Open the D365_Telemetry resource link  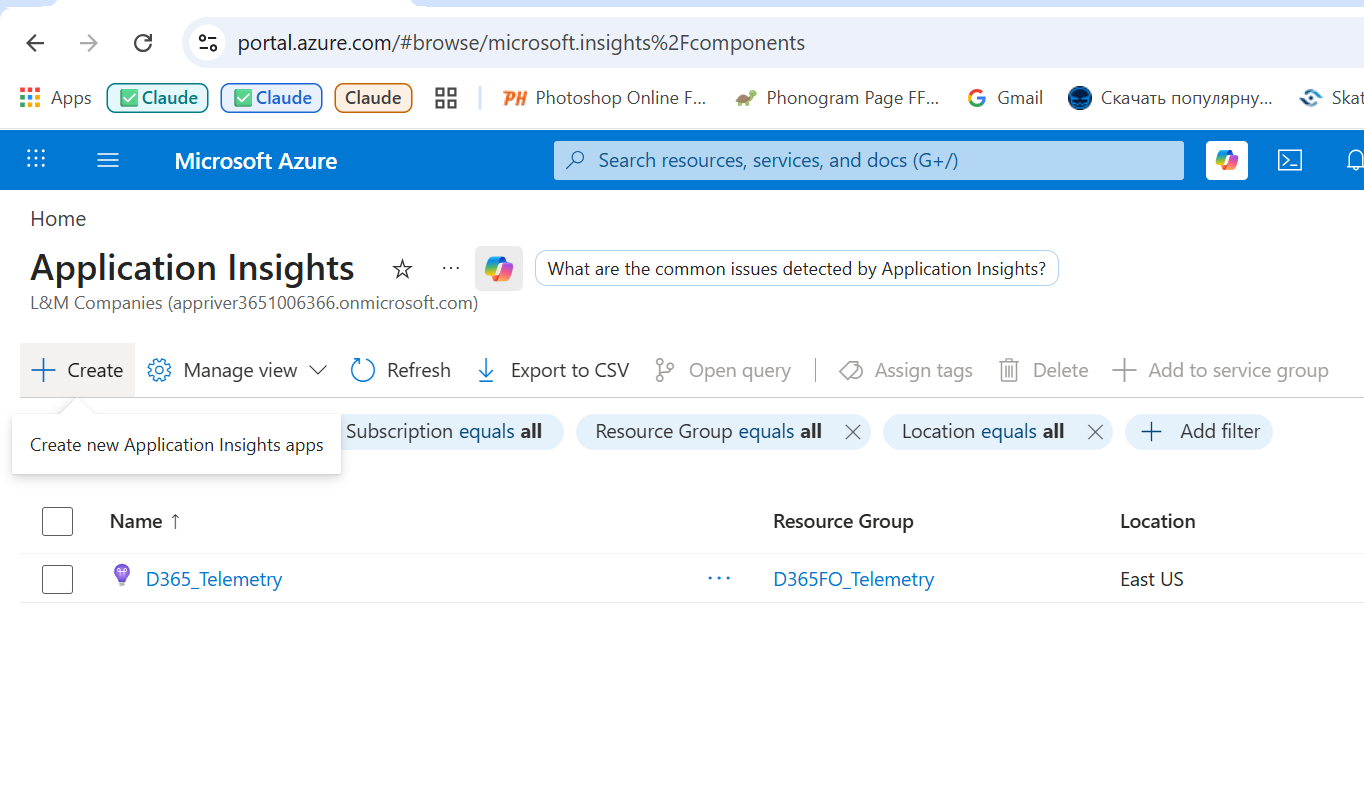tap(214, 579)
